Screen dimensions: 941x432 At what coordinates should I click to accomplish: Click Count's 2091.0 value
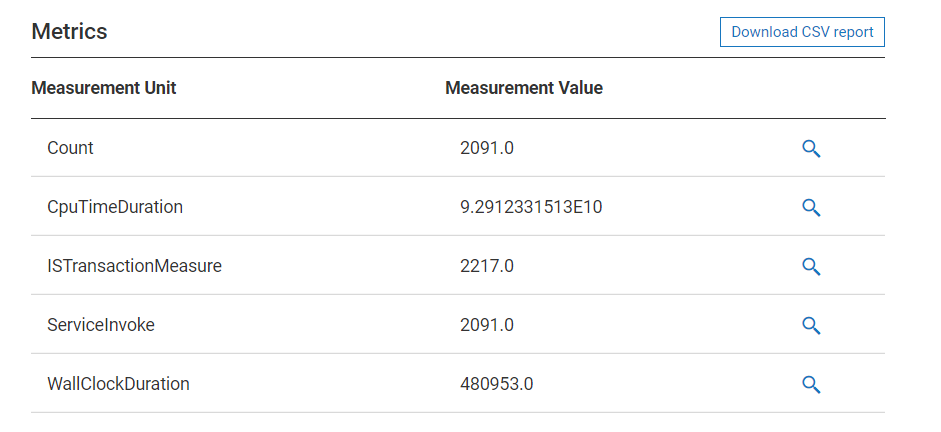pyautogui.click(x=487, y=148)
